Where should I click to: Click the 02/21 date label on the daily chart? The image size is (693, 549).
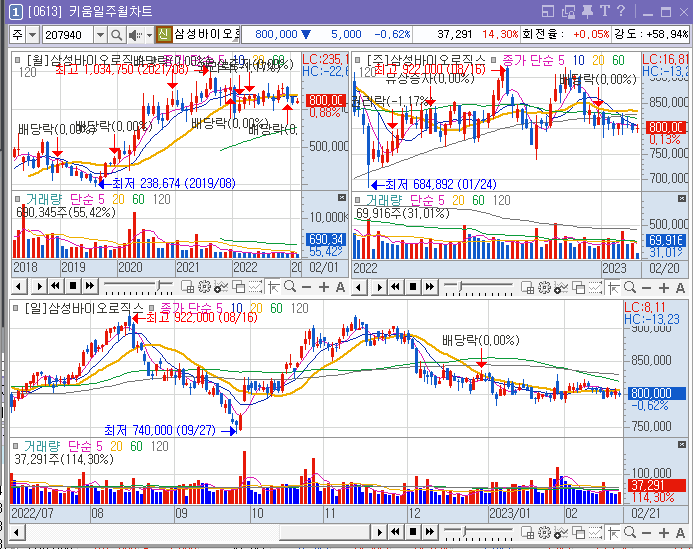645,513
